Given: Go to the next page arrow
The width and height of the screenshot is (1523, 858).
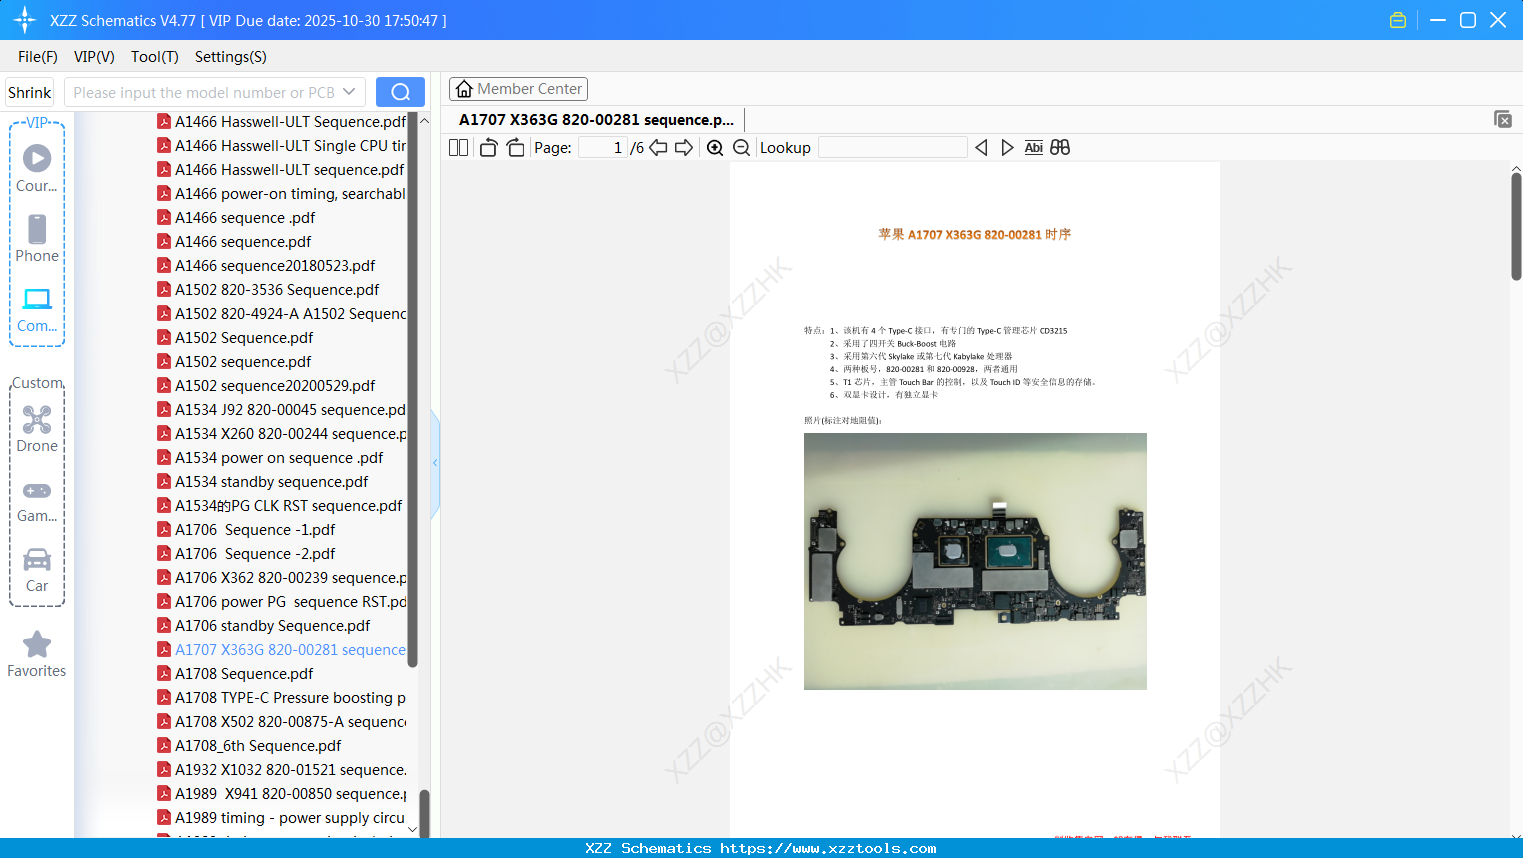Looking at the screenshot, I should coord(684,148).
